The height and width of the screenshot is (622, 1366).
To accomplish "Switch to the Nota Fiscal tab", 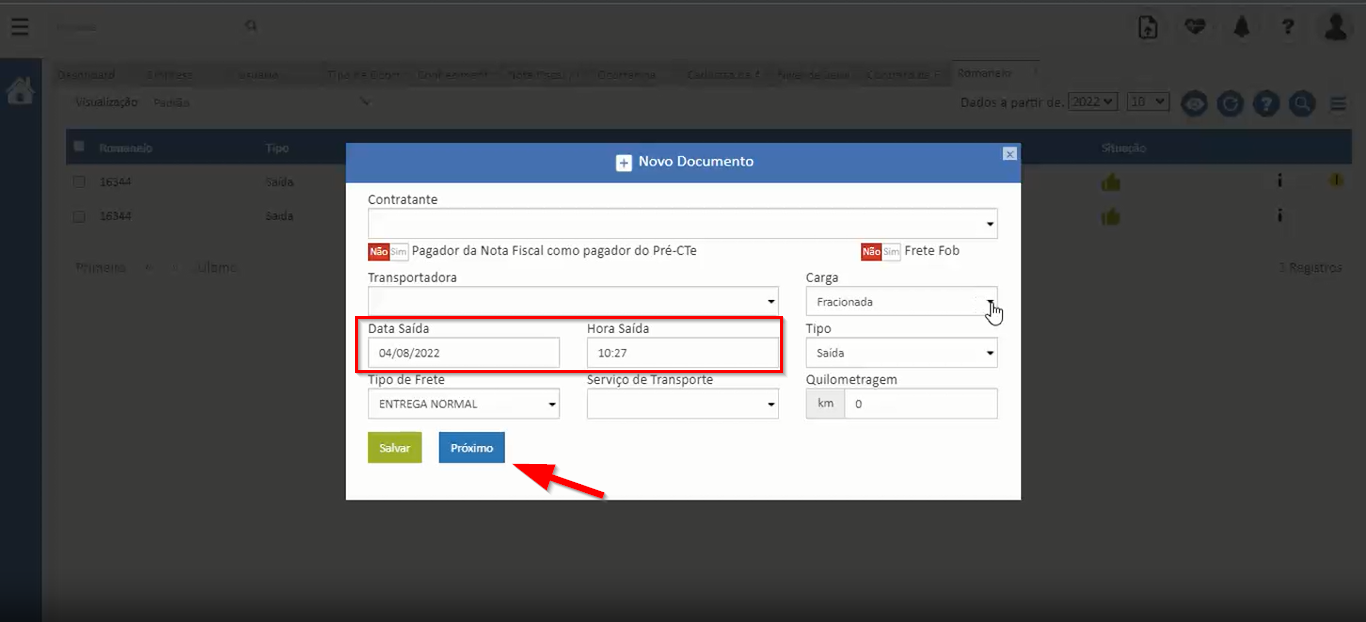I will (543, 75).
